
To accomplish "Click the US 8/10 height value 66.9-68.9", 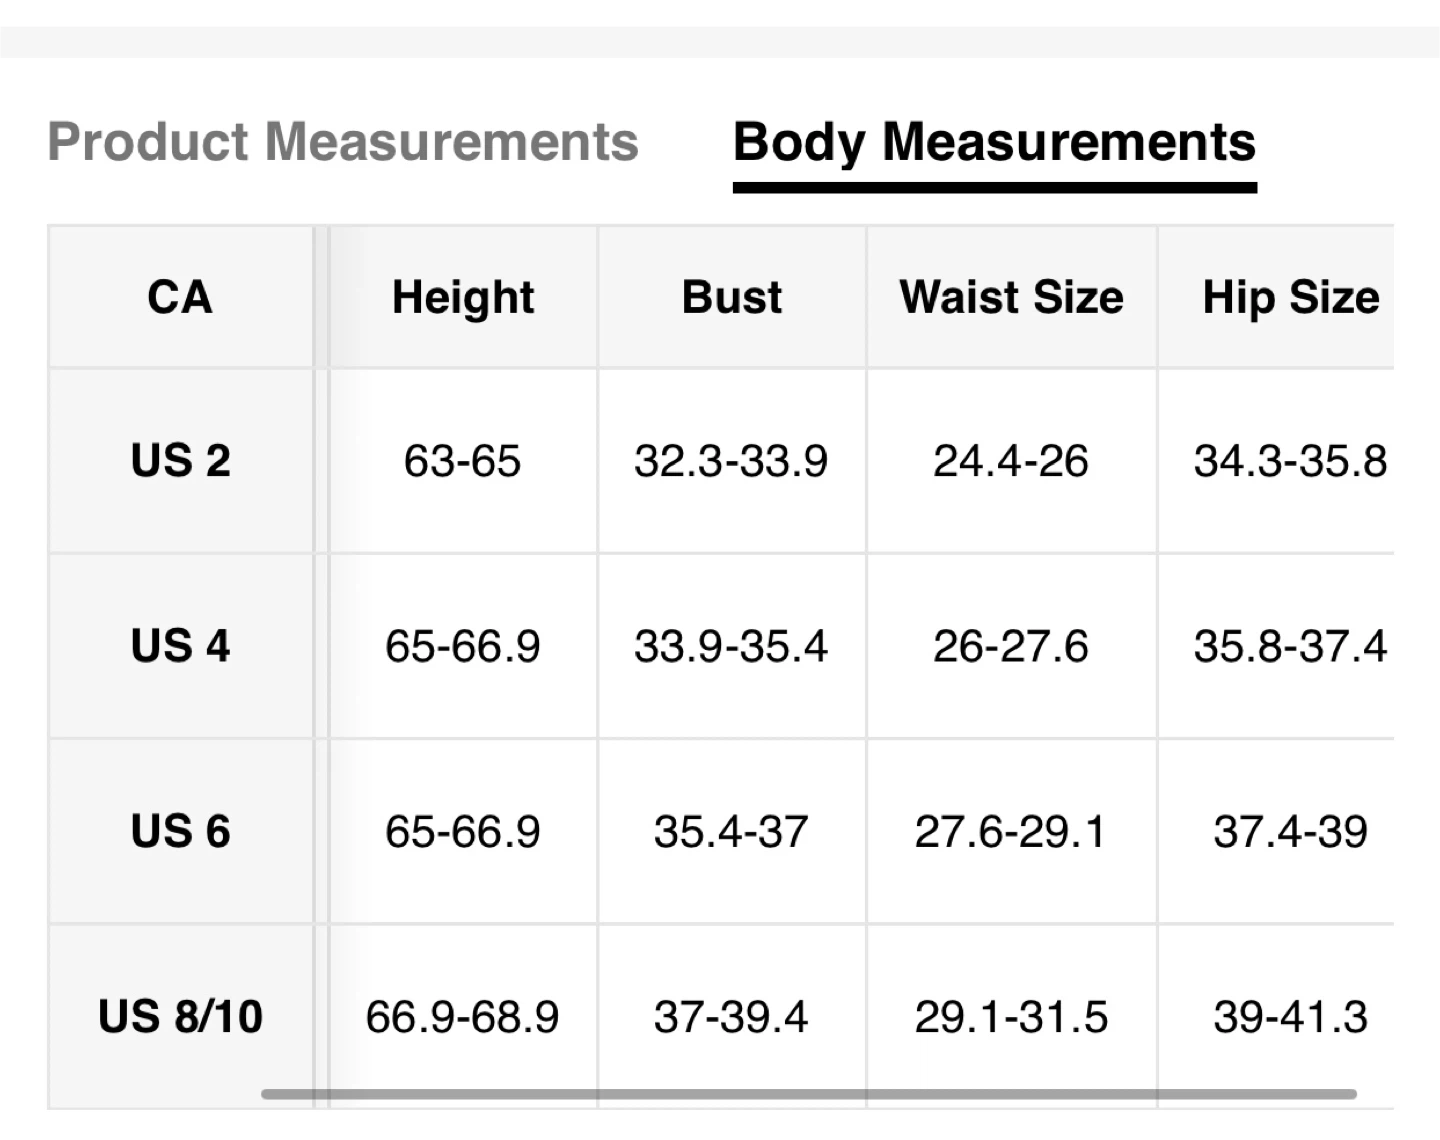I will (462, 1016).
